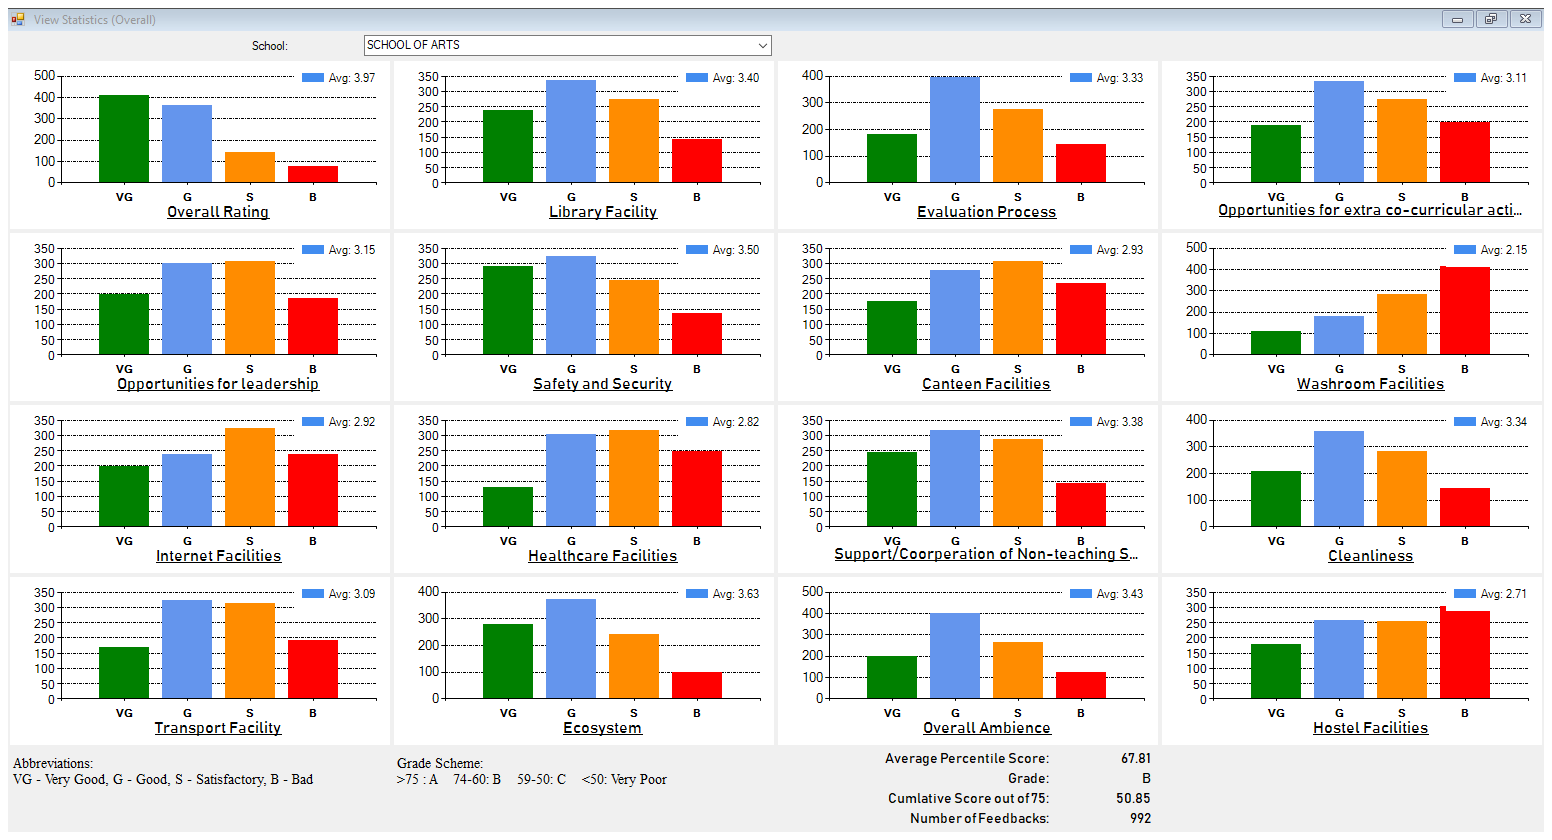Click the Hostel Facilities chart title
This screenshot has width=1552, height=840.
pos(1370,728)
